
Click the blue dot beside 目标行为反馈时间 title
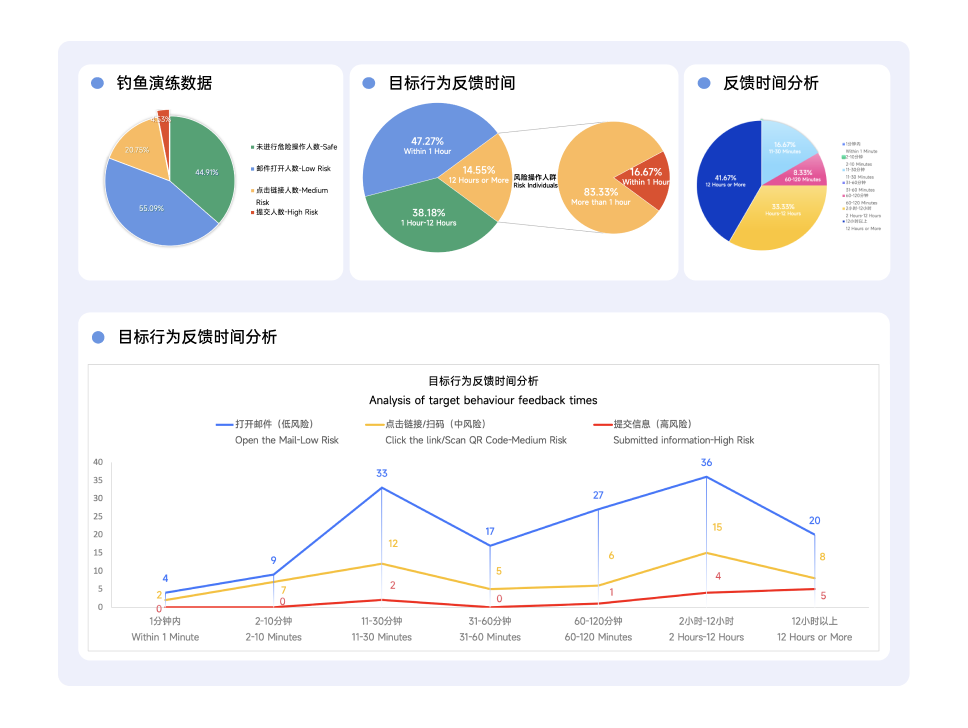coord(368,84)
